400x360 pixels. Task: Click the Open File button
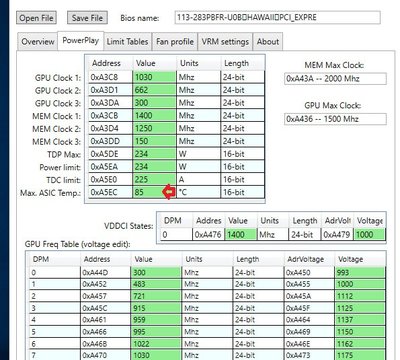pyautogui.click(x=36, y=18)
